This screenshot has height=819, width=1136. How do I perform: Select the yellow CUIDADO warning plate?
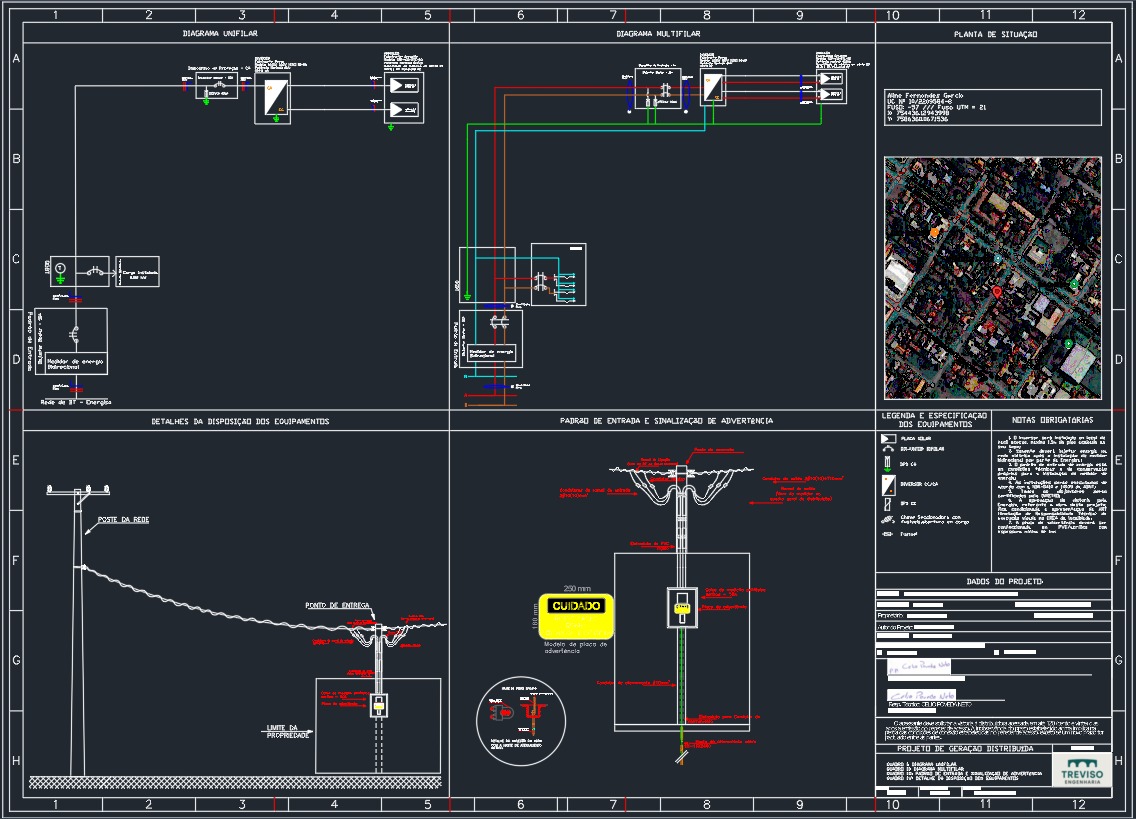(x=576, y=617)
